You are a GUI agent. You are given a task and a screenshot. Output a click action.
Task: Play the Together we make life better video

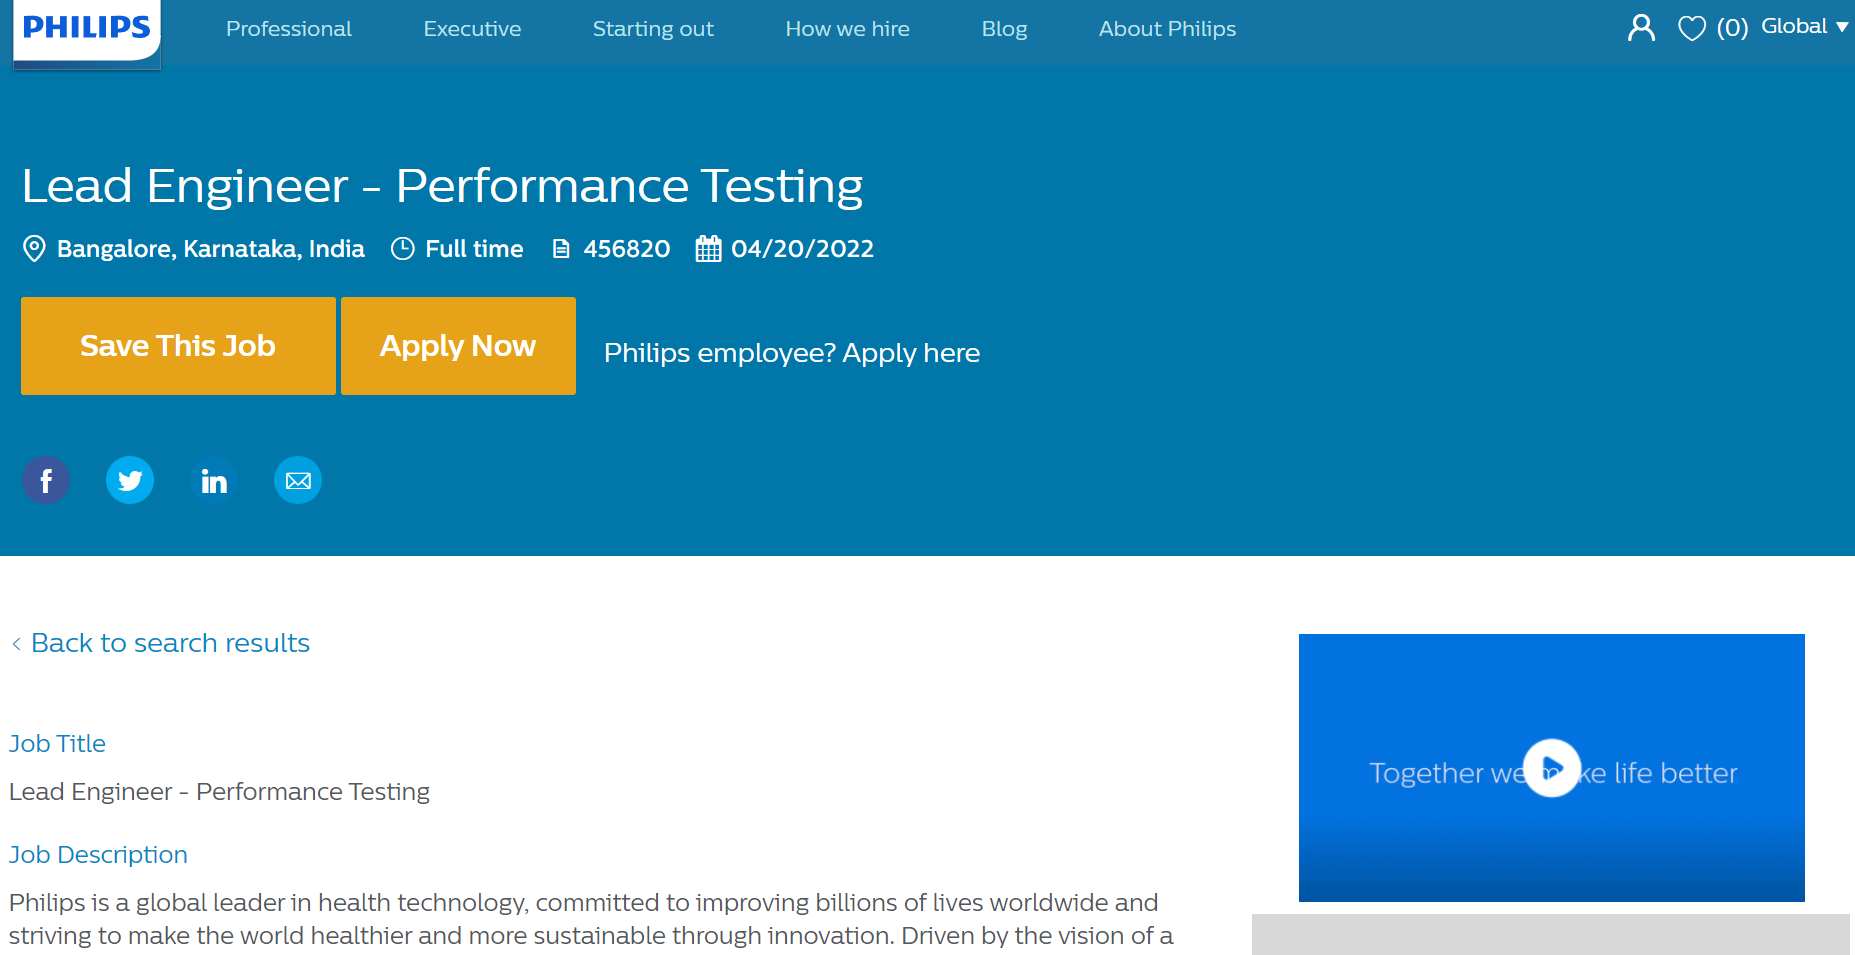(x=1551, y=768)
